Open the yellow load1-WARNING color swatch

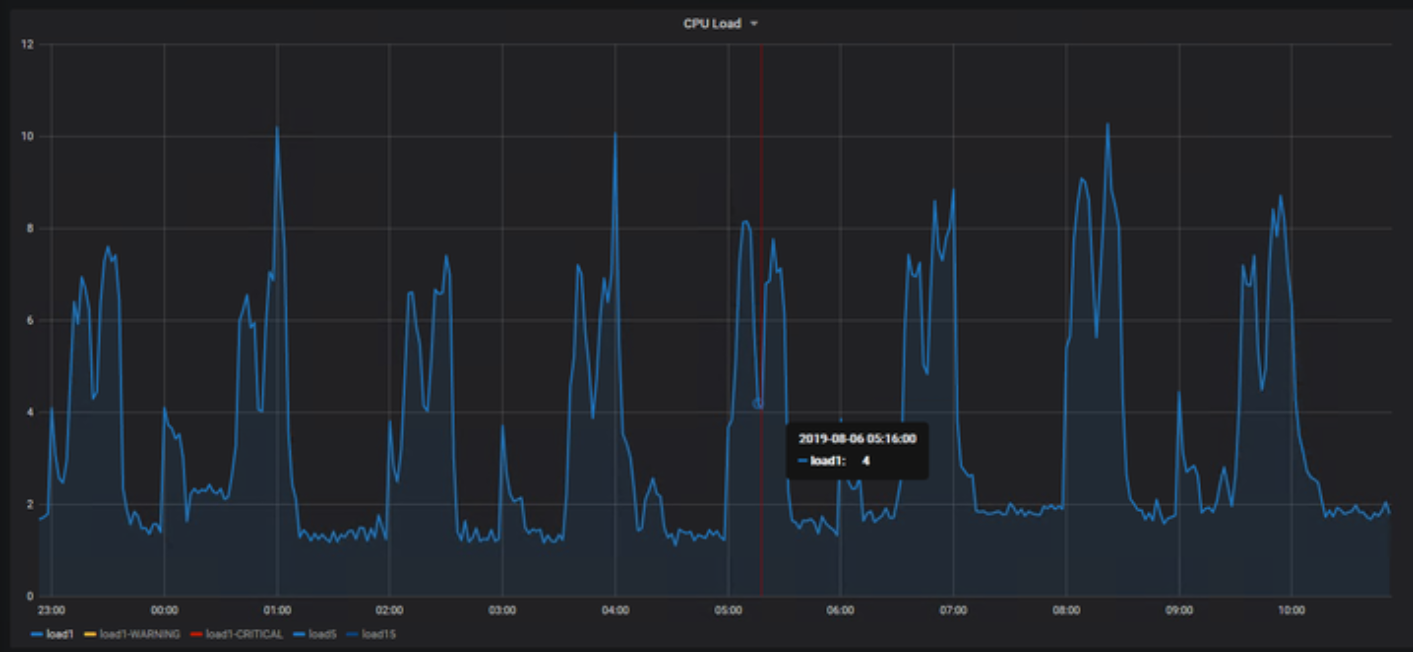click(90, 634)
